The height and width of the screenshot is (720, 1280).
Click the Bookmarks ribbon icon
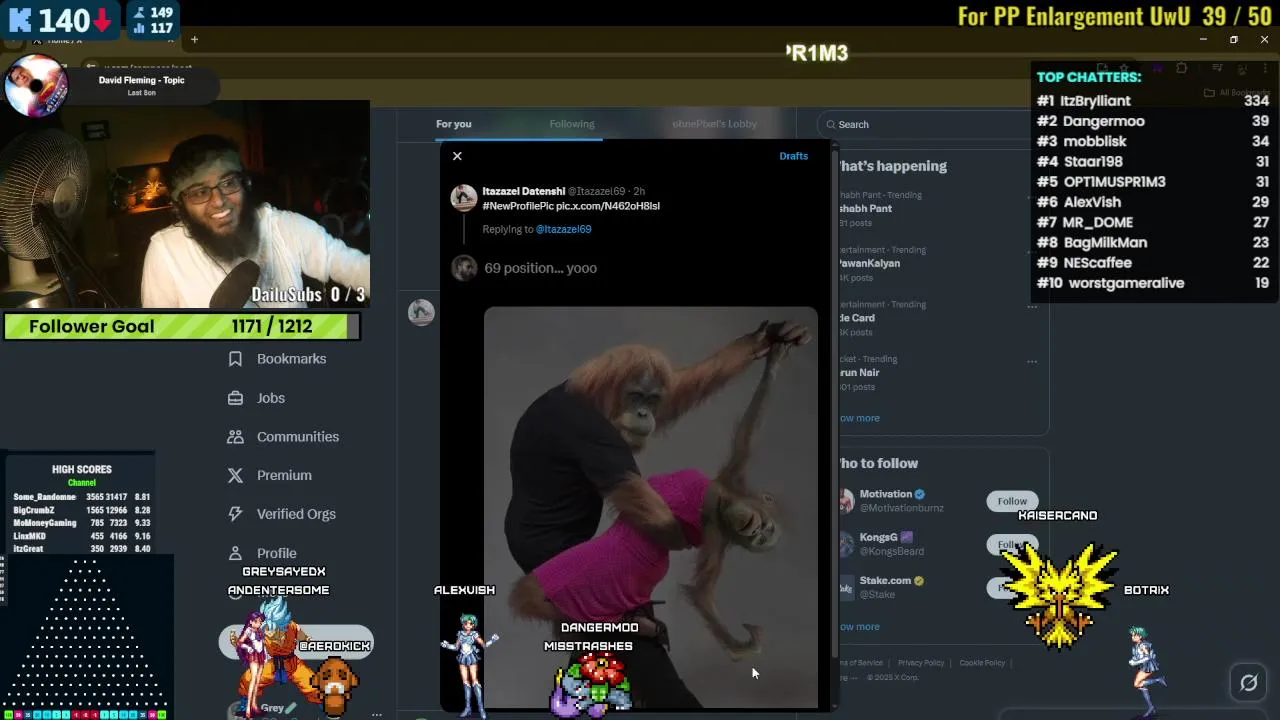[235, 359]
